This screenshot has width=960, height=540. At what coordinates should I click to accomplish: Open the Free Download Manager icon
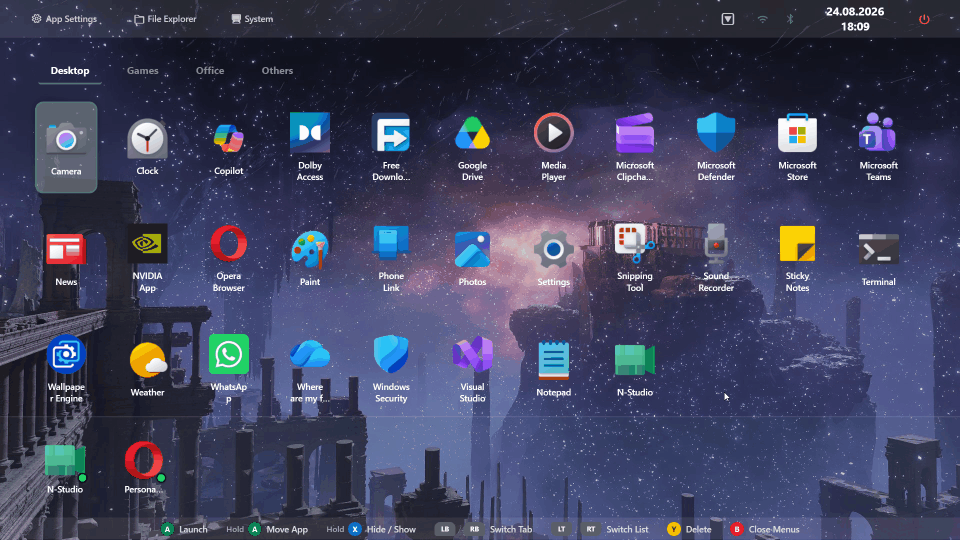(391, 148)
